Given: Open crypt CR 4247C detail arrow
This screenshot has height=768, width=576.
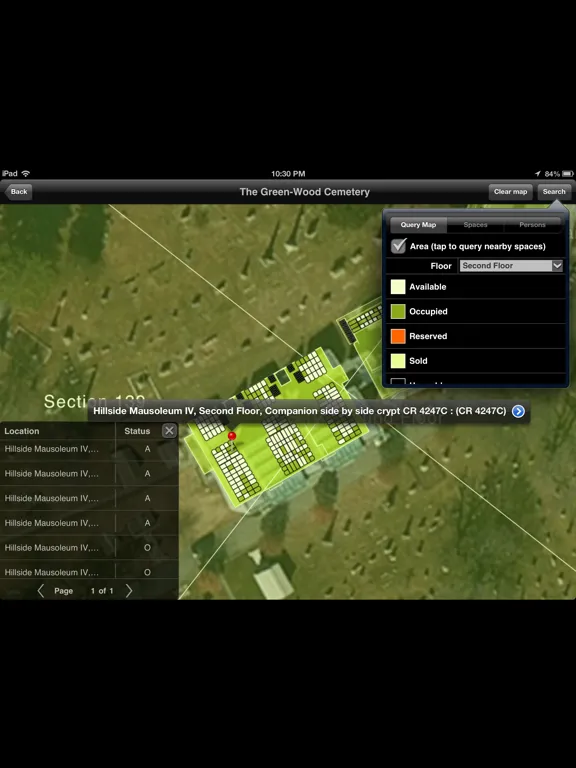Looking at the screenshot, I should 518,411.
